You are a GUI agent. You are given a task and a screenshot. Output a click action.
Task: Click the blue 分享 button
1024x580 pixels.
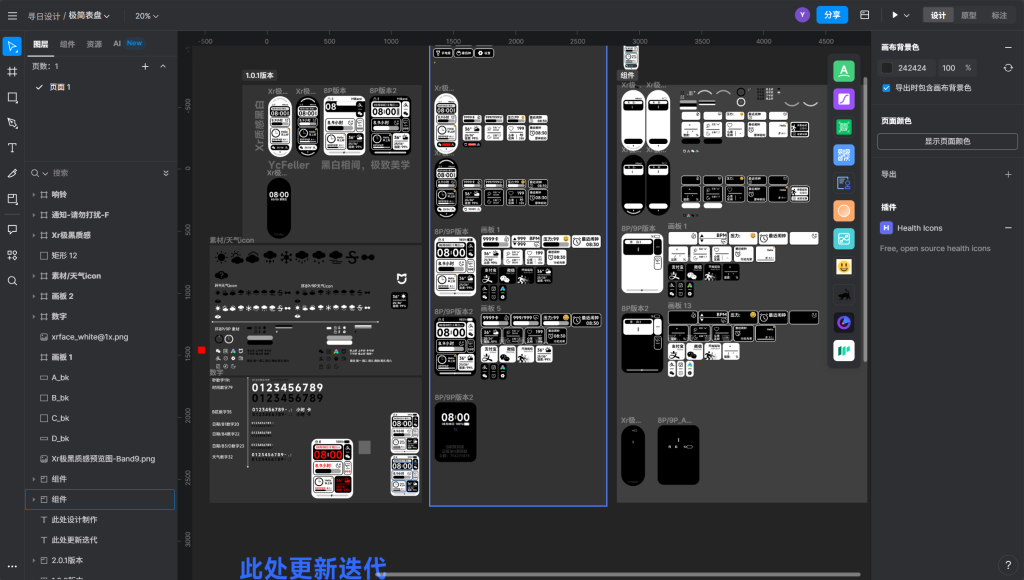click(x=831, y=15)
